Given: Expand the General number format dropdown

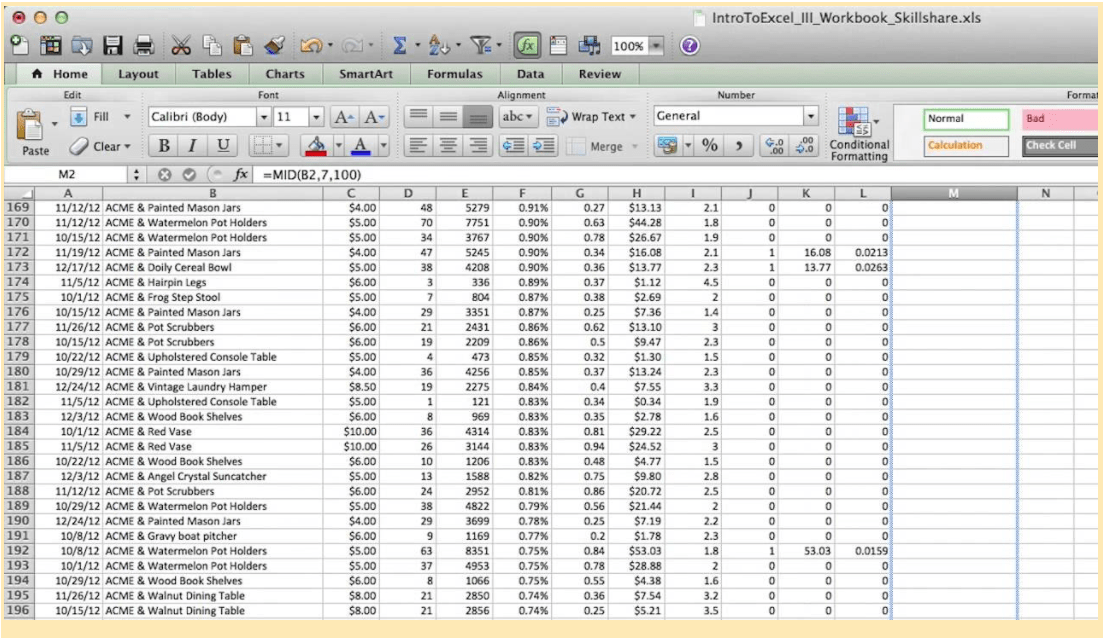Looking at the screenshot, I should [x=810, y=116].
